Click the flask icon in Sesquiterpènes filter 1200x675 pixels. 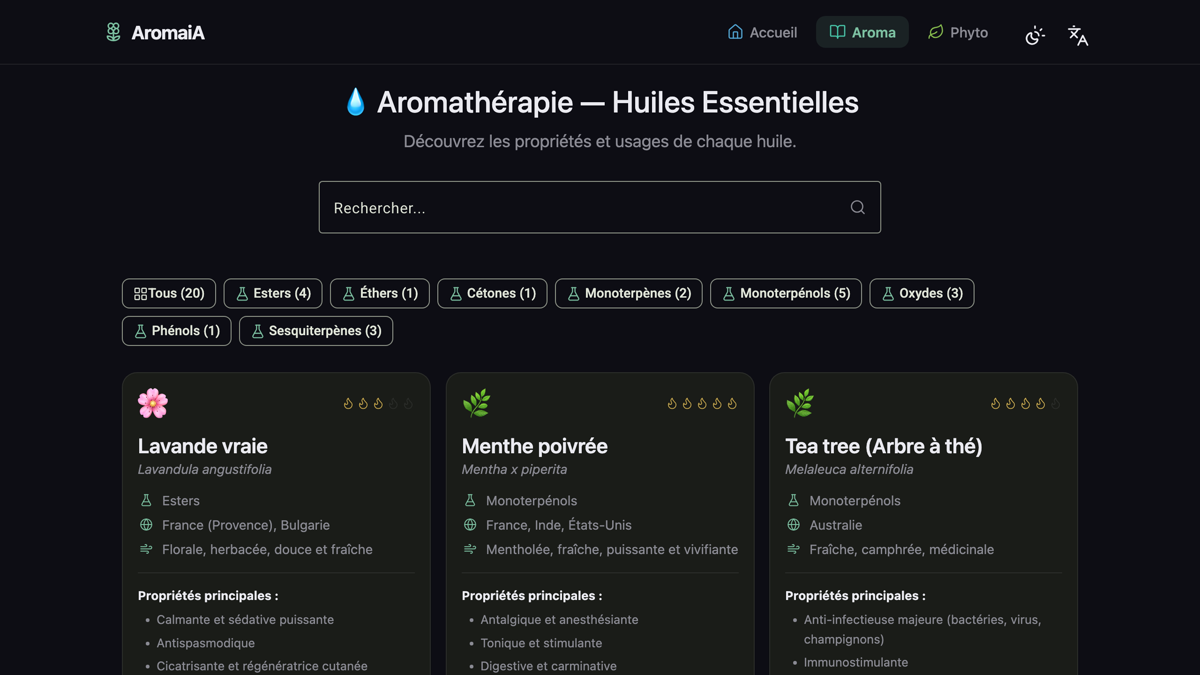[x=257, y=331]
